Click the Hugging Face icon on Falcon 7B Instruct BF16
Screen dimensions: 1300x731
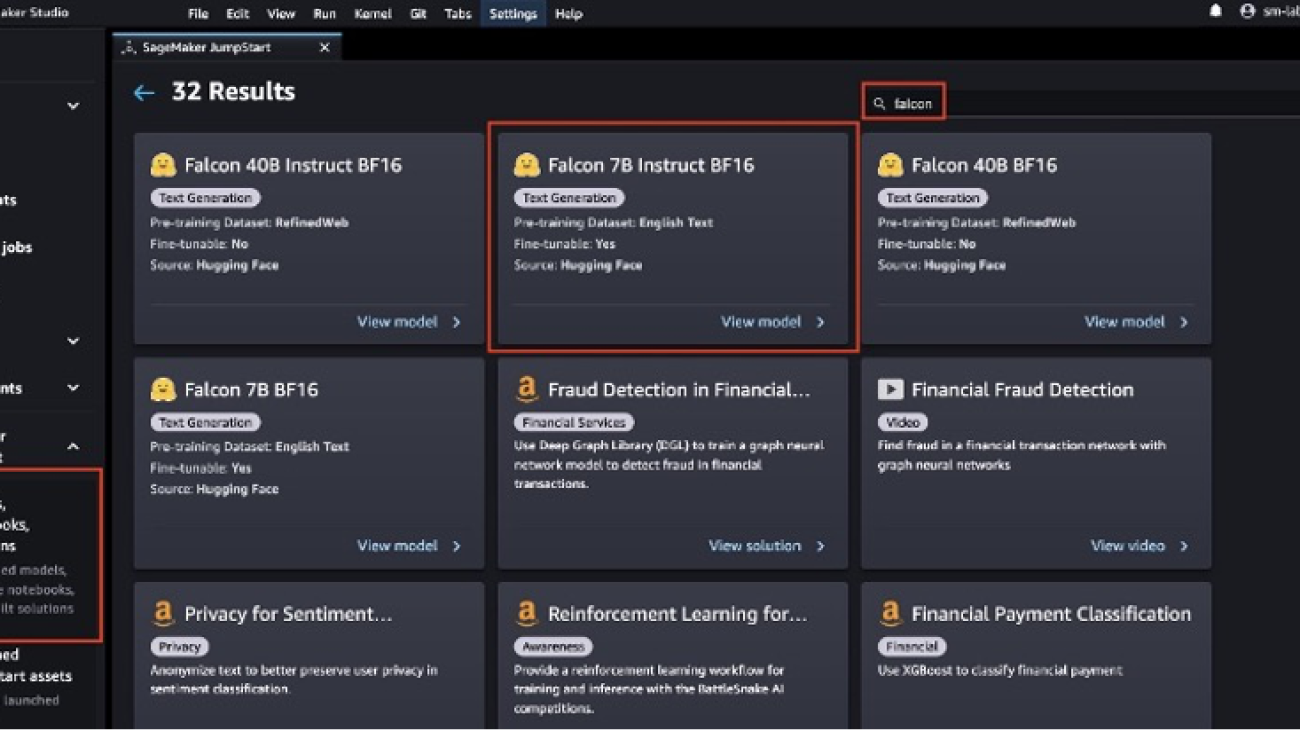527,165
